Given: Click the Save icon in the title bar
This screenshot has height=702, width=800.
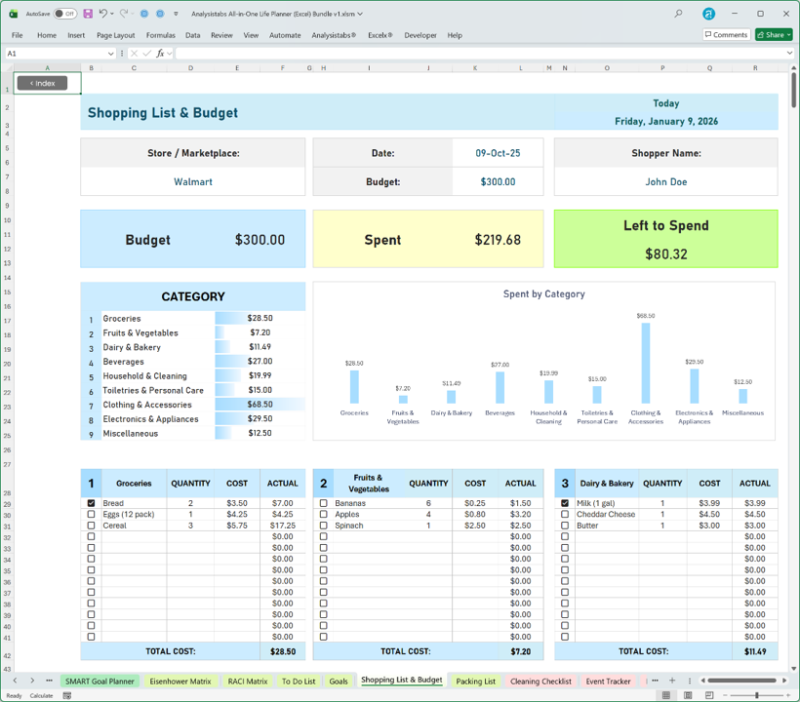Looking at the screenshot, I should coord(88,14).
